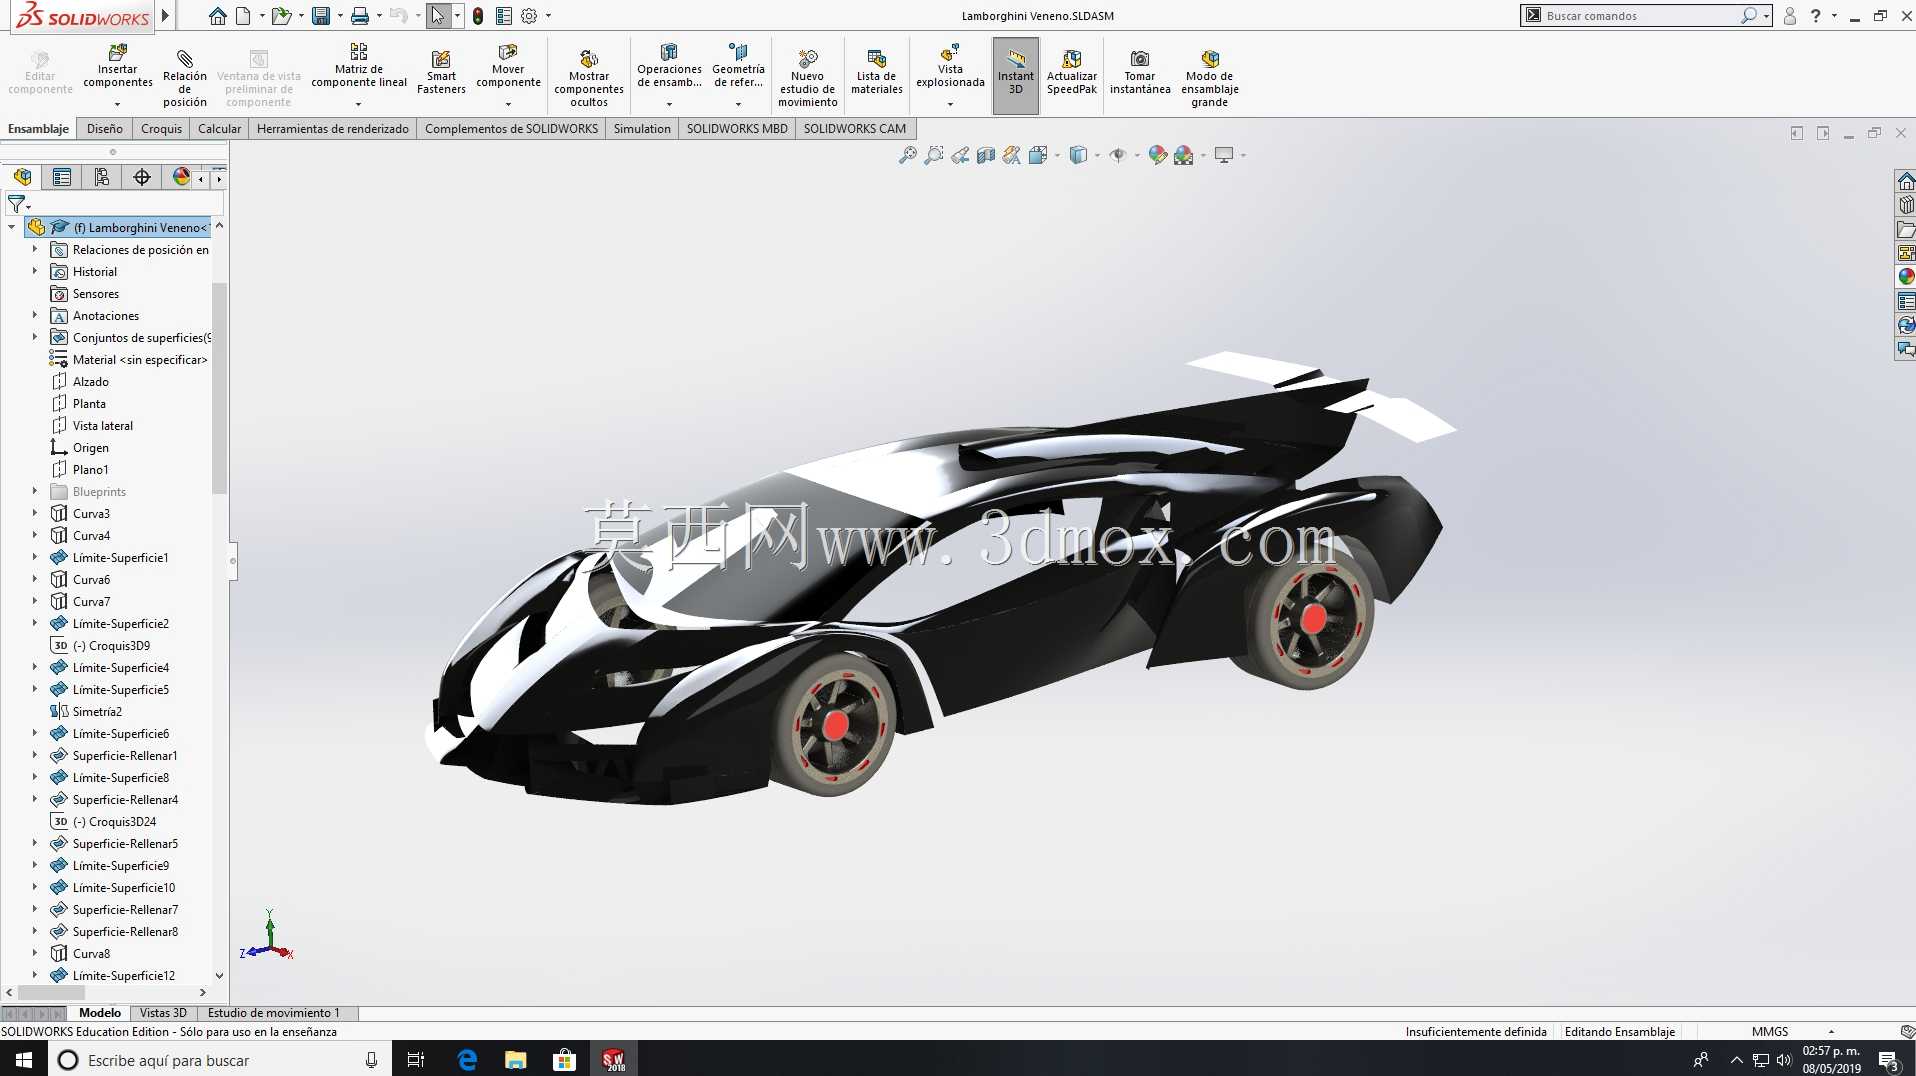Viewport: 1916px width, 1076px height.
Task: Click the feature tree vertical scrollbar
Action: coord(219,388)
